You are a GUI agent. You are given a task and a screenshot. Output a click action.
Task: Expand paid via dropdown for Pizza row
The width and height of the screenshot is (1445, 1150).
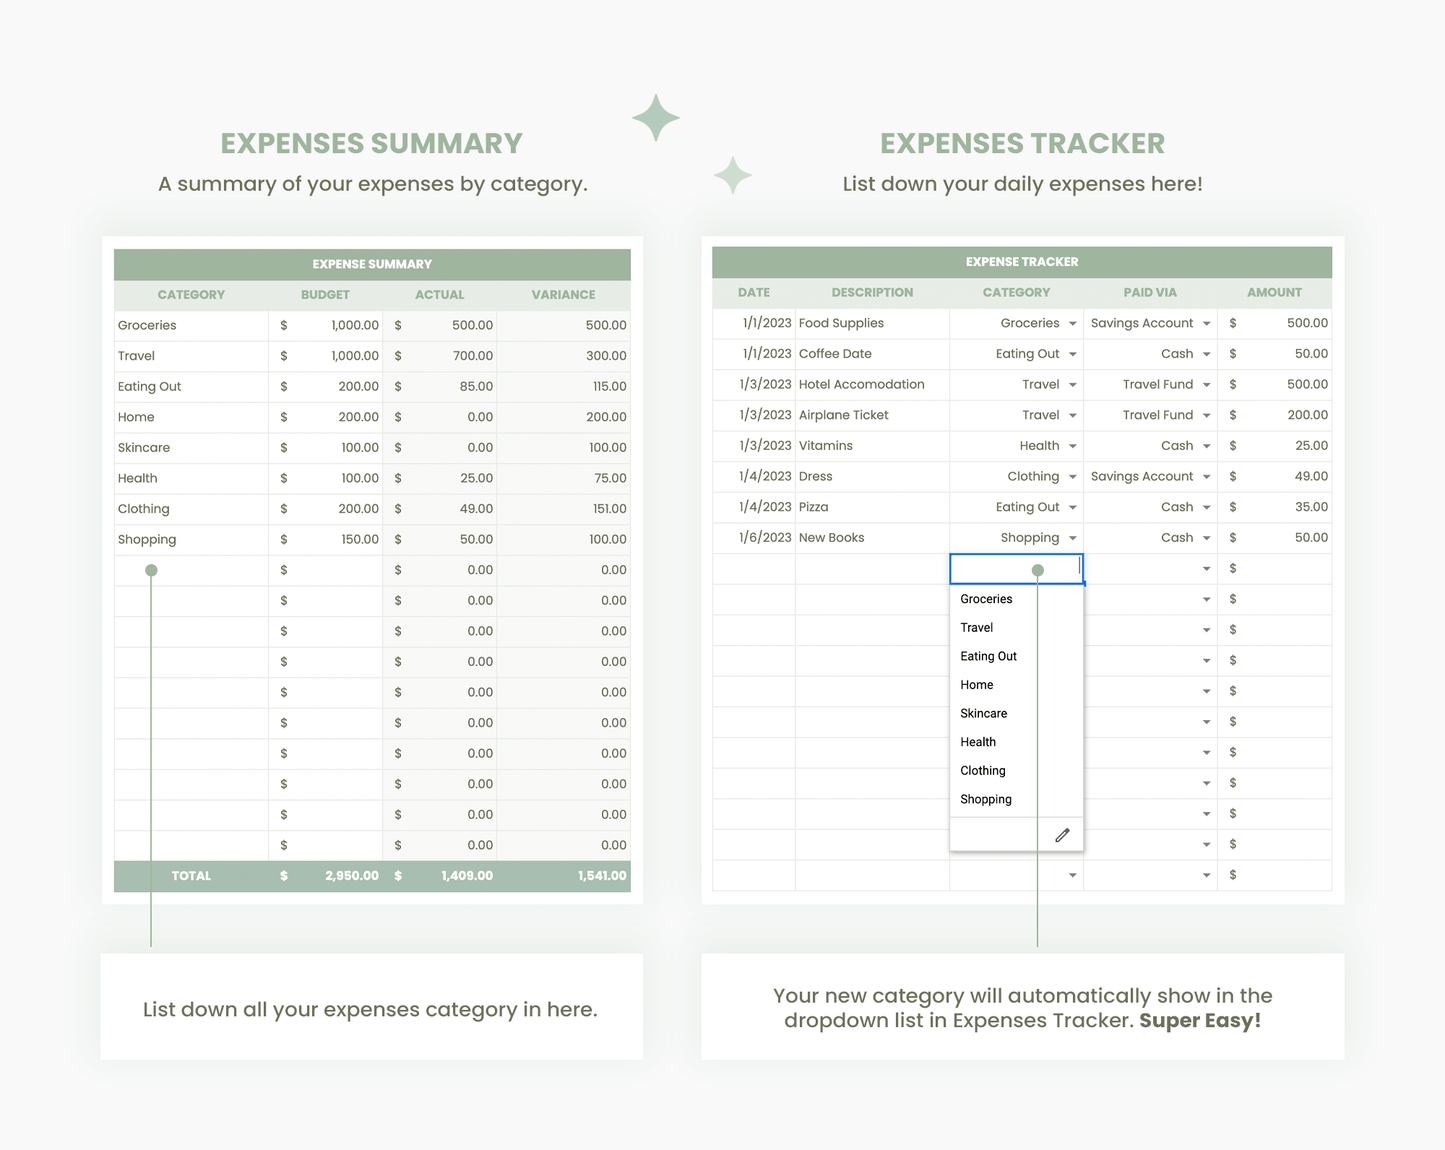click(1206, 508)
